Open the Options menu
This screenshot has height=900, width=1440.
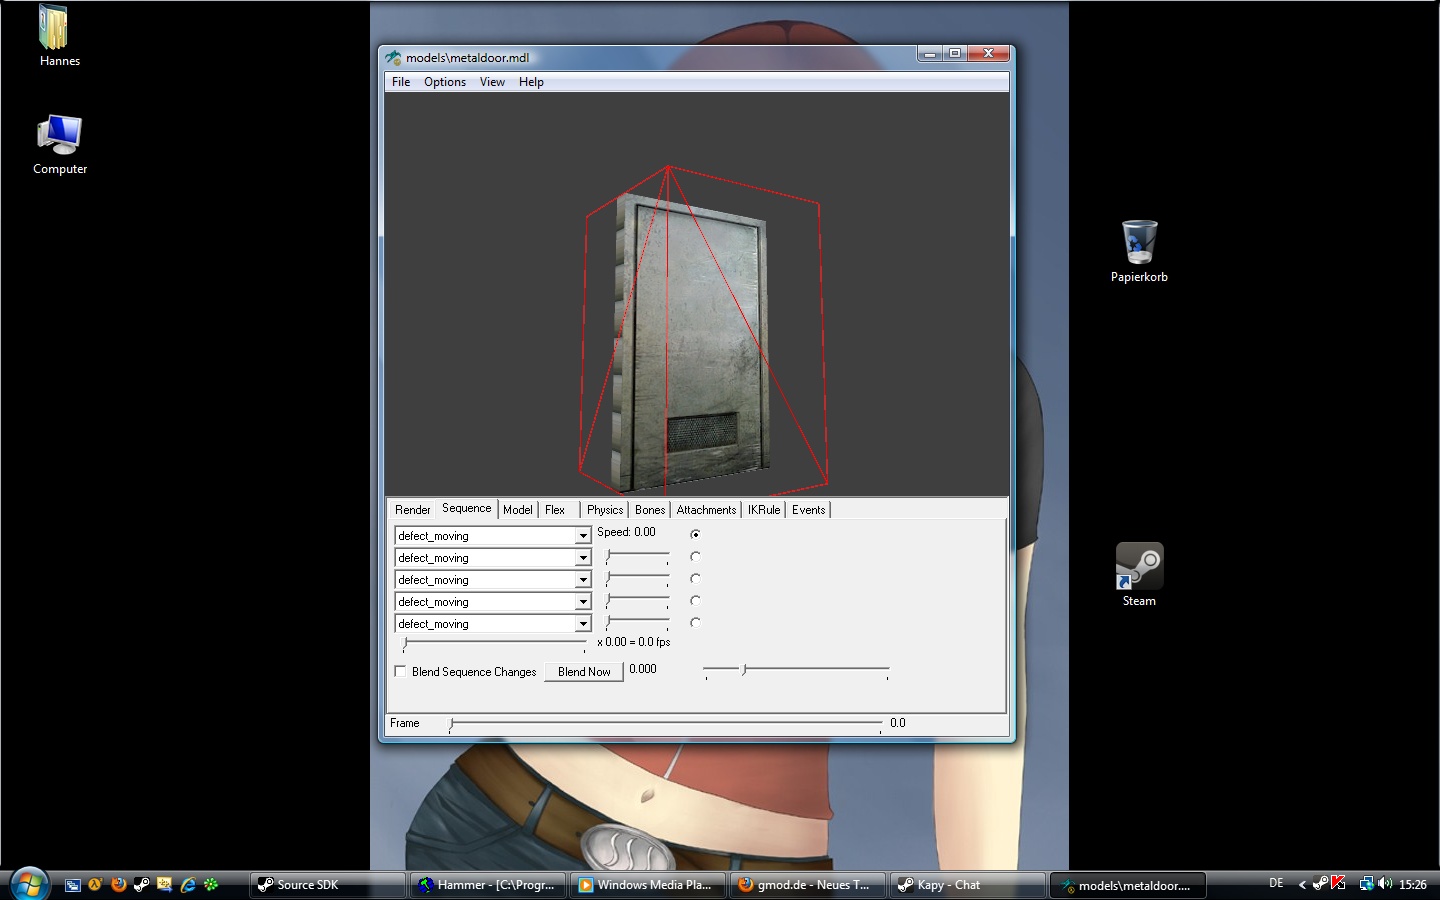point(444,82)
